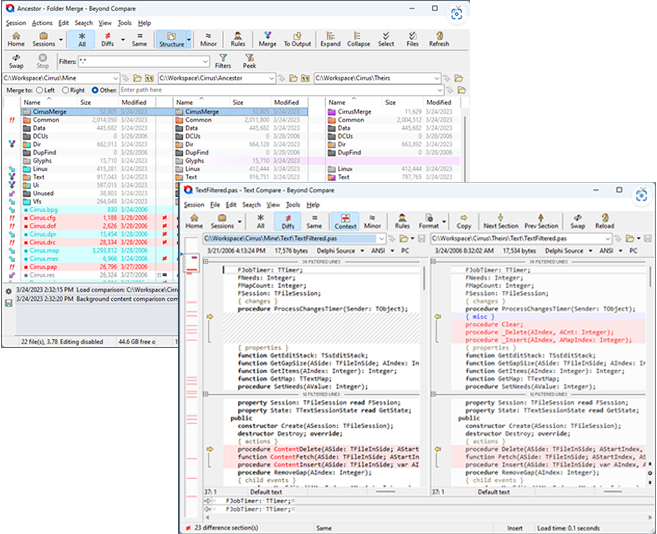Image resolution: width=657 pixels, height=534 pixels.
Task: Select the Cirrus.cfg file in left pane
Action: 44,217
